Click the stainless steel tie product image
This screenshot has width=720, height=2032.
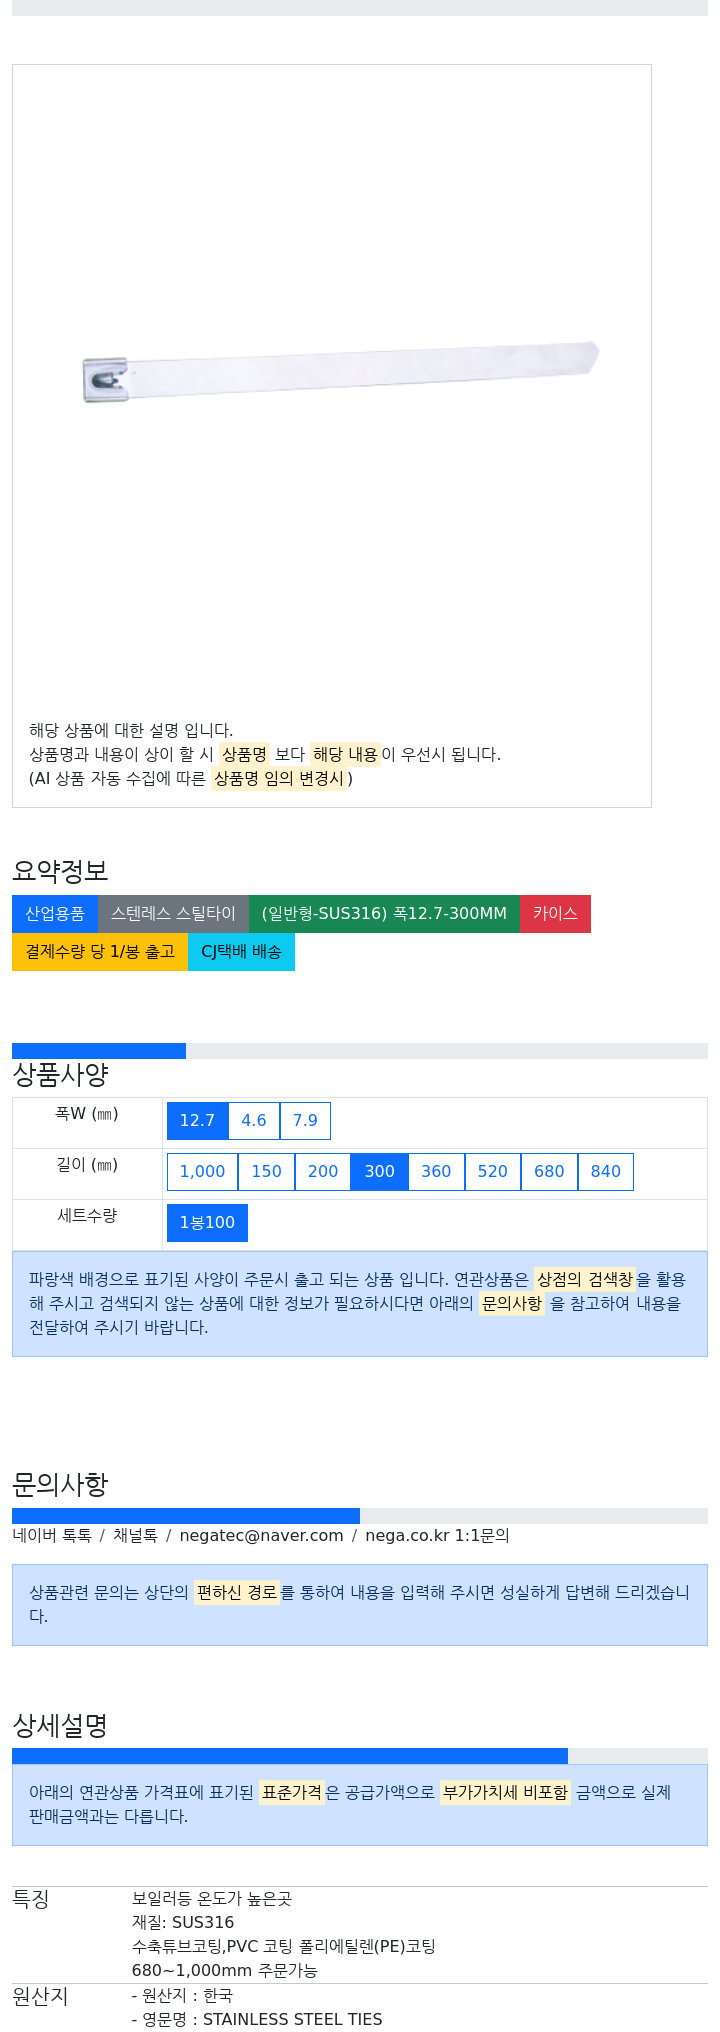(x=340, y=372)
